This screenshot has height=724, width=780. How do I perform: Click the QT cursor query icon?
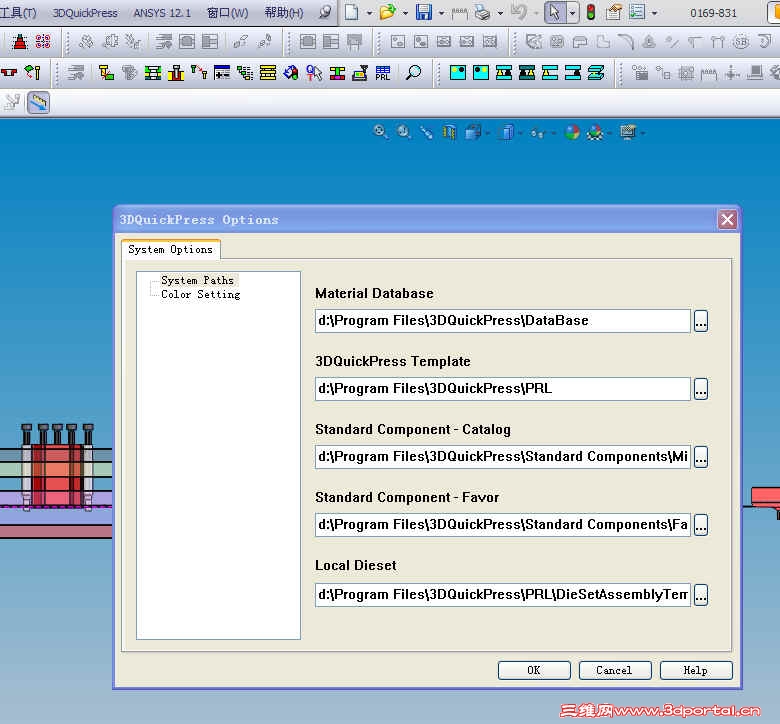313,73
